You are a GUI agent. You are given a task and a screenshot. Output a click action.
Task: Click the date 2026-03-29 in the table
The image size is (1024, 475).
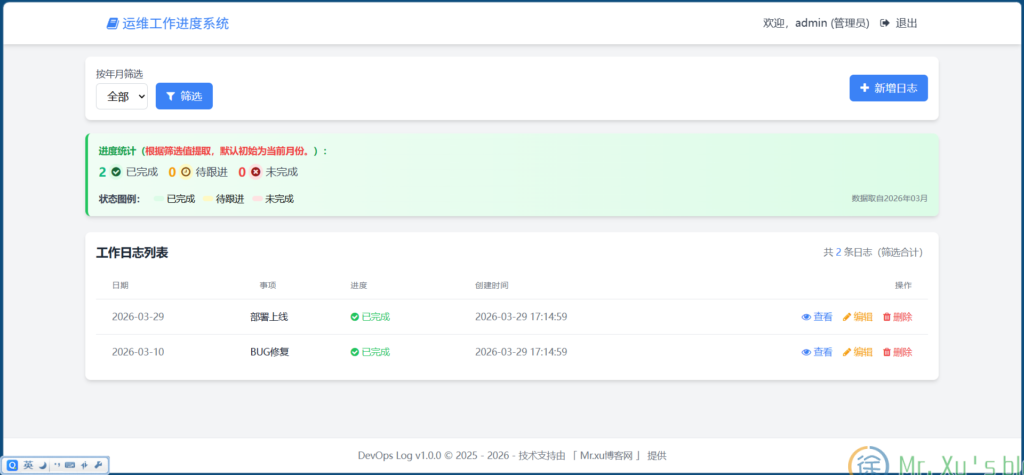click(138, 317)
